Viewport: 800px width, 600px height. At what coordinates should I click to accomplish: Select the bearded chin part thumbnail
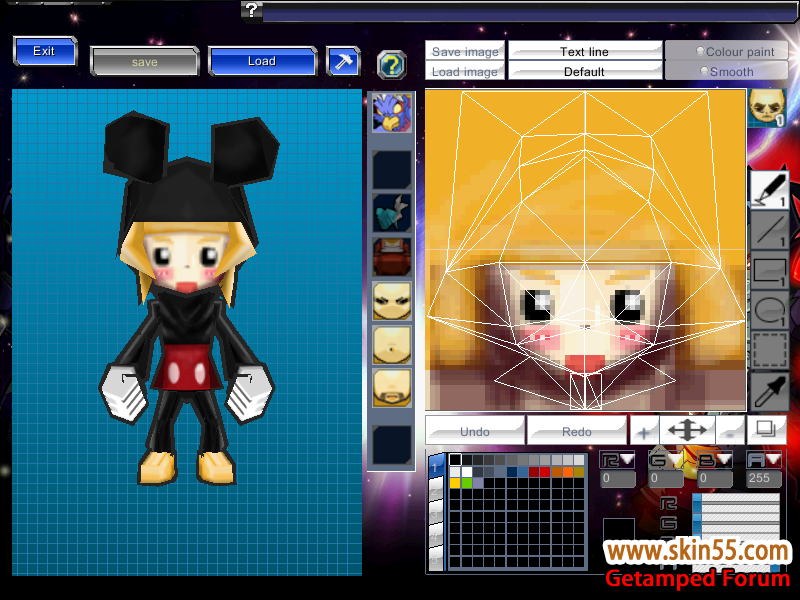click(x=392, y=389)
